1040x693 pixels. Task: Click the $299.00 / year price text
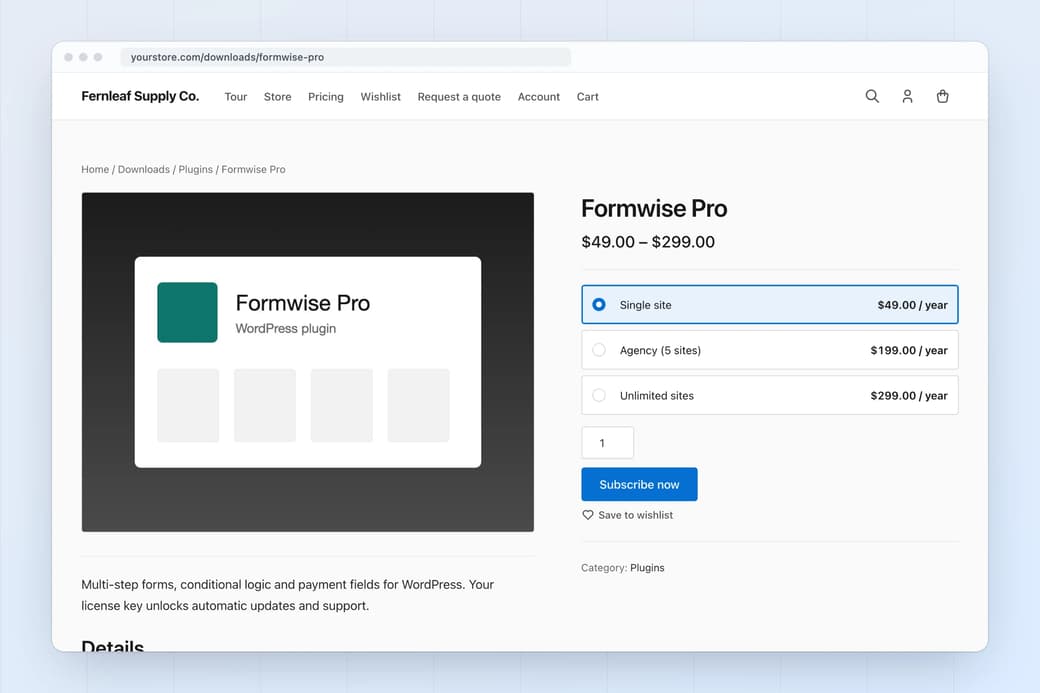909,395
